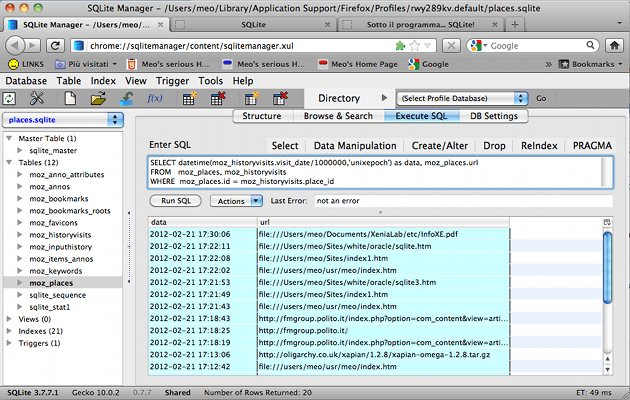Viewport: 630px width, 400px height.
Task: Click the green puzzle-piece add-on icon
Action: point(400,46)
